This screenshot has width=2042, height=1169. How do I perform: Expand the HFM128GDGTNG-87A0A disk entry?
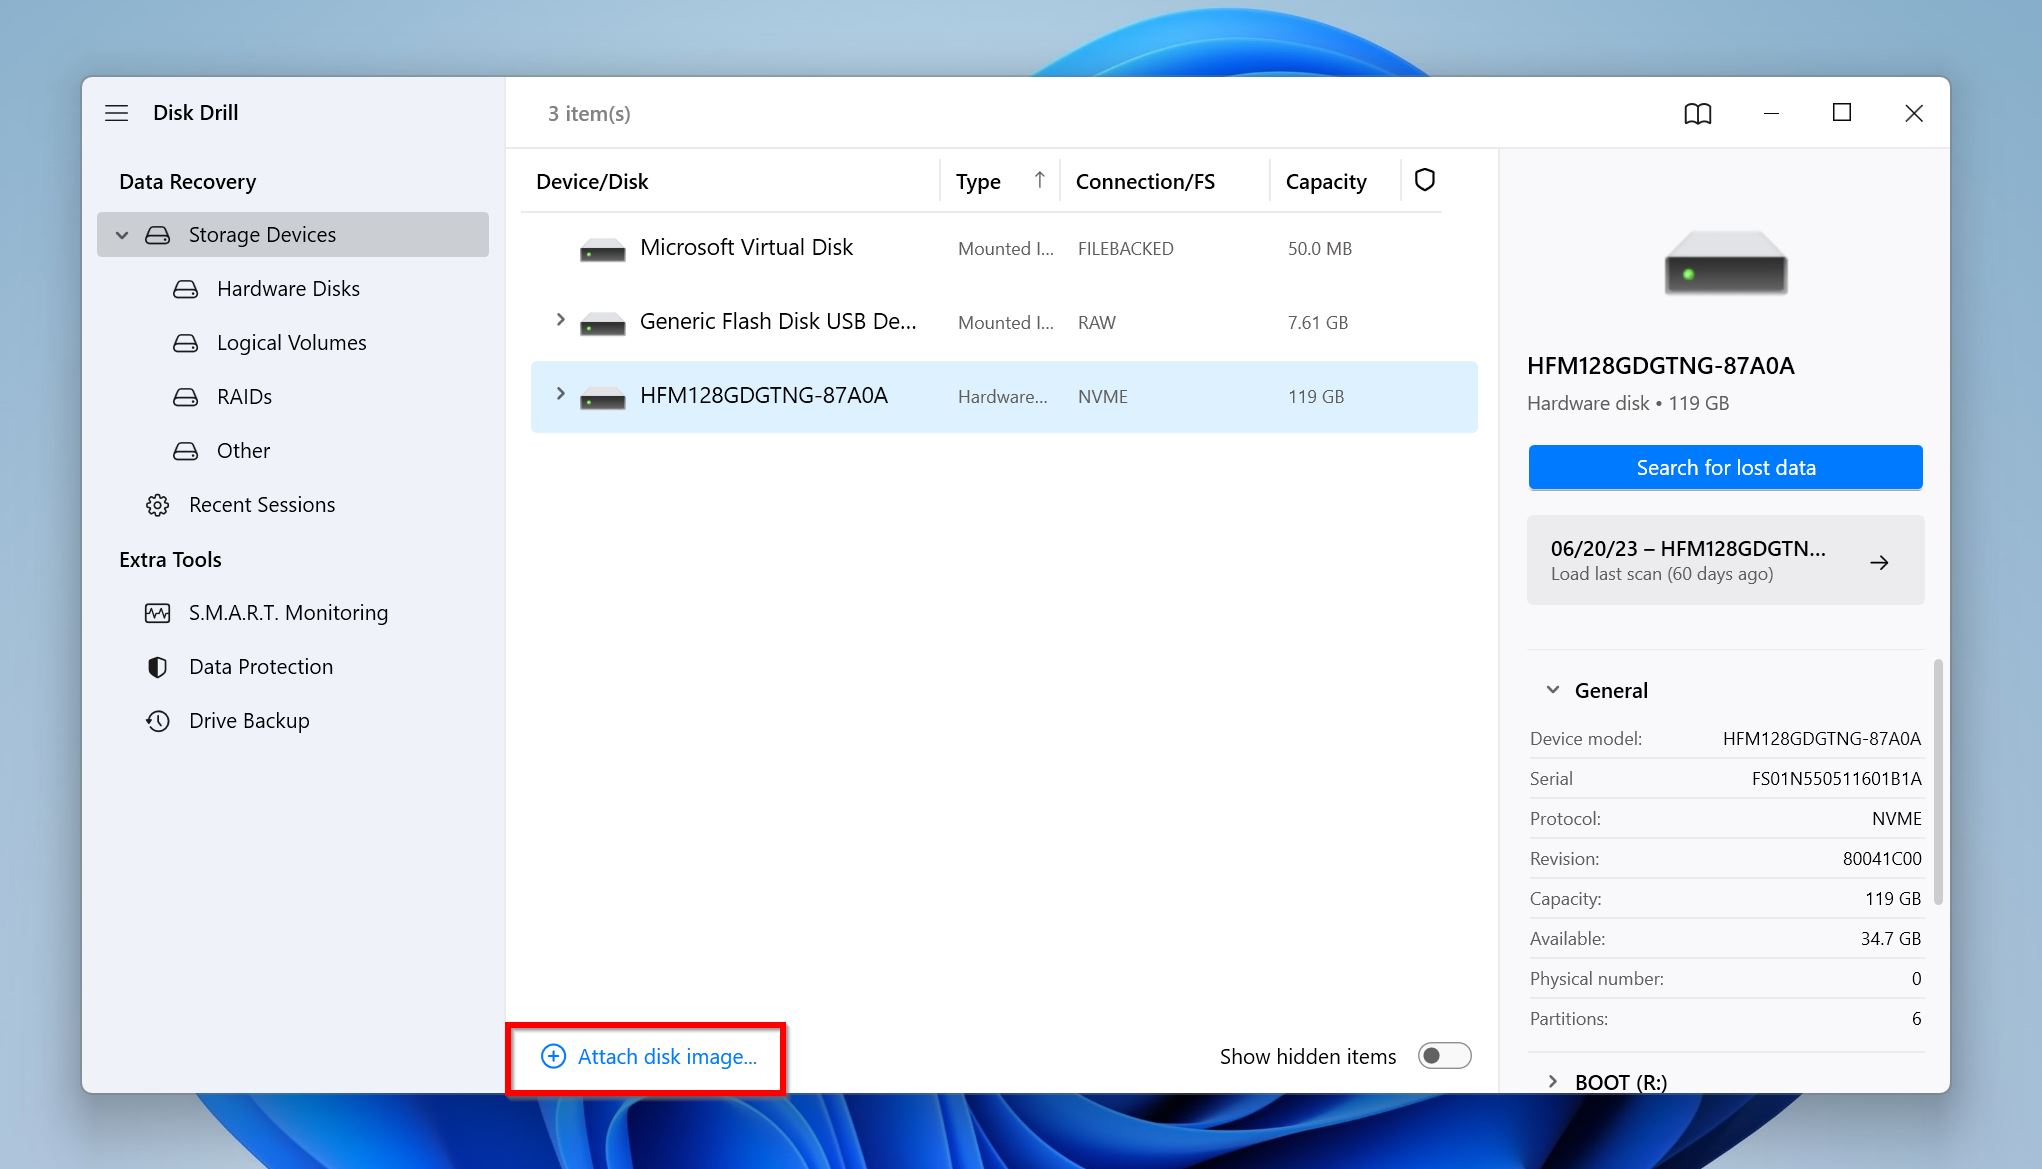pyautogui.click(x=561, y=395)
